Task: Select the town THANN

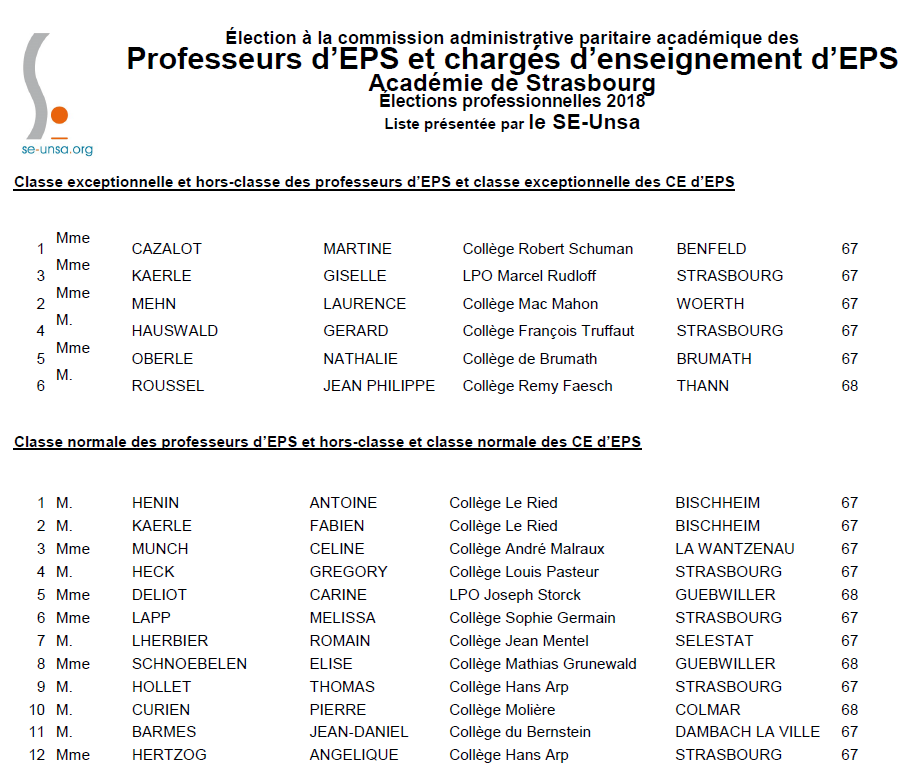Action: click(x=702, y=386)
